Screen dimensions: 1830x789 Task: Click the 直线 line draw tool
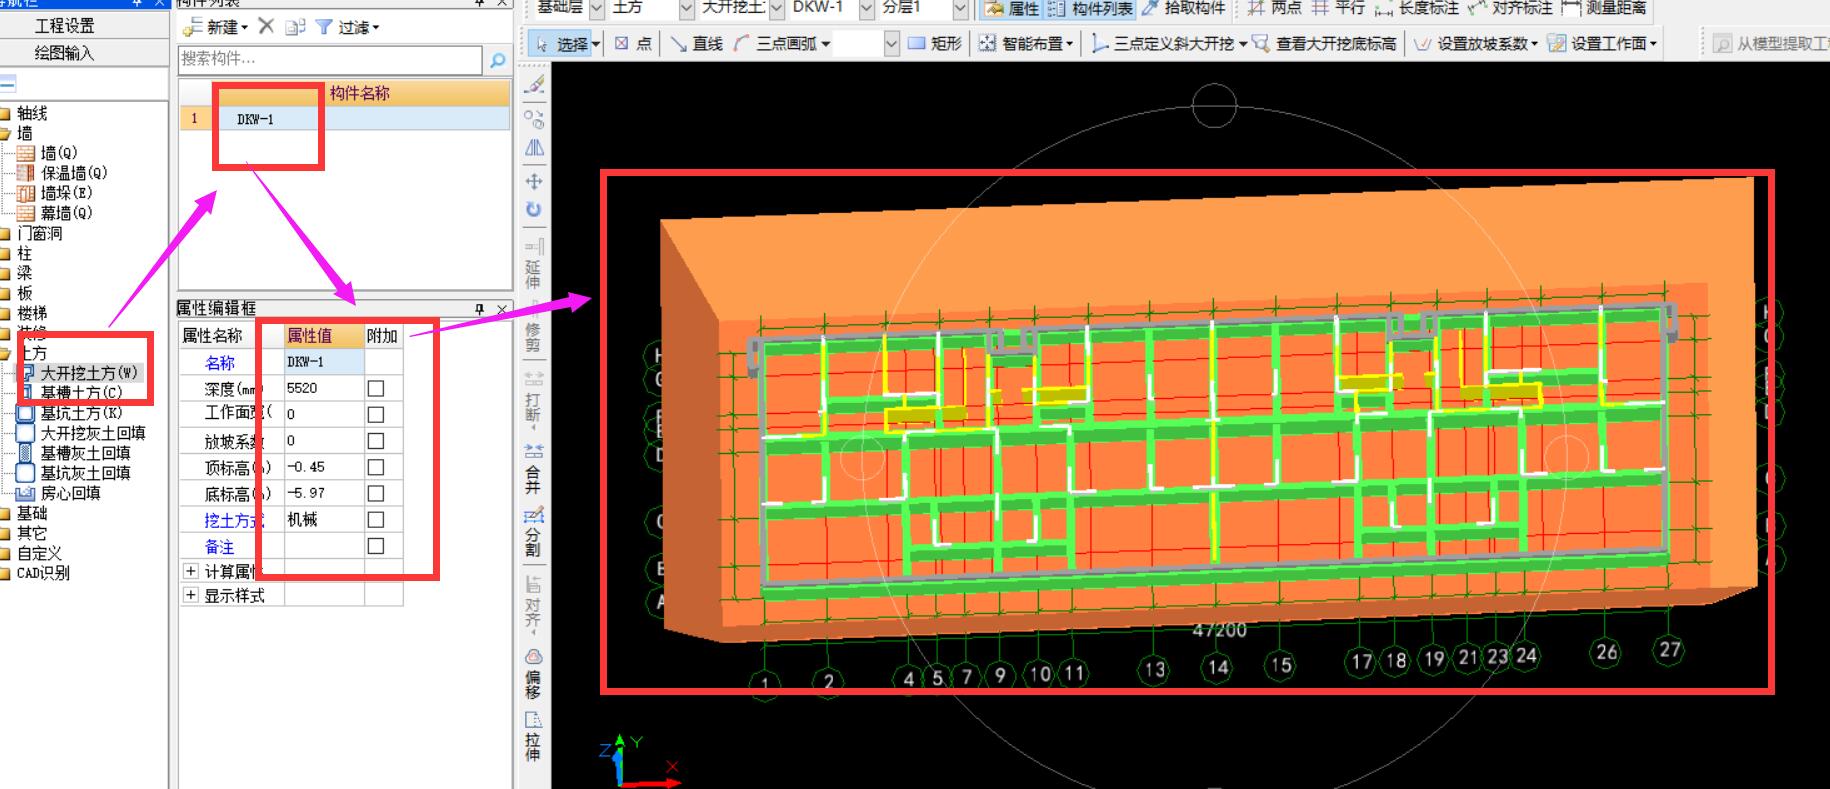coord(697,44)
